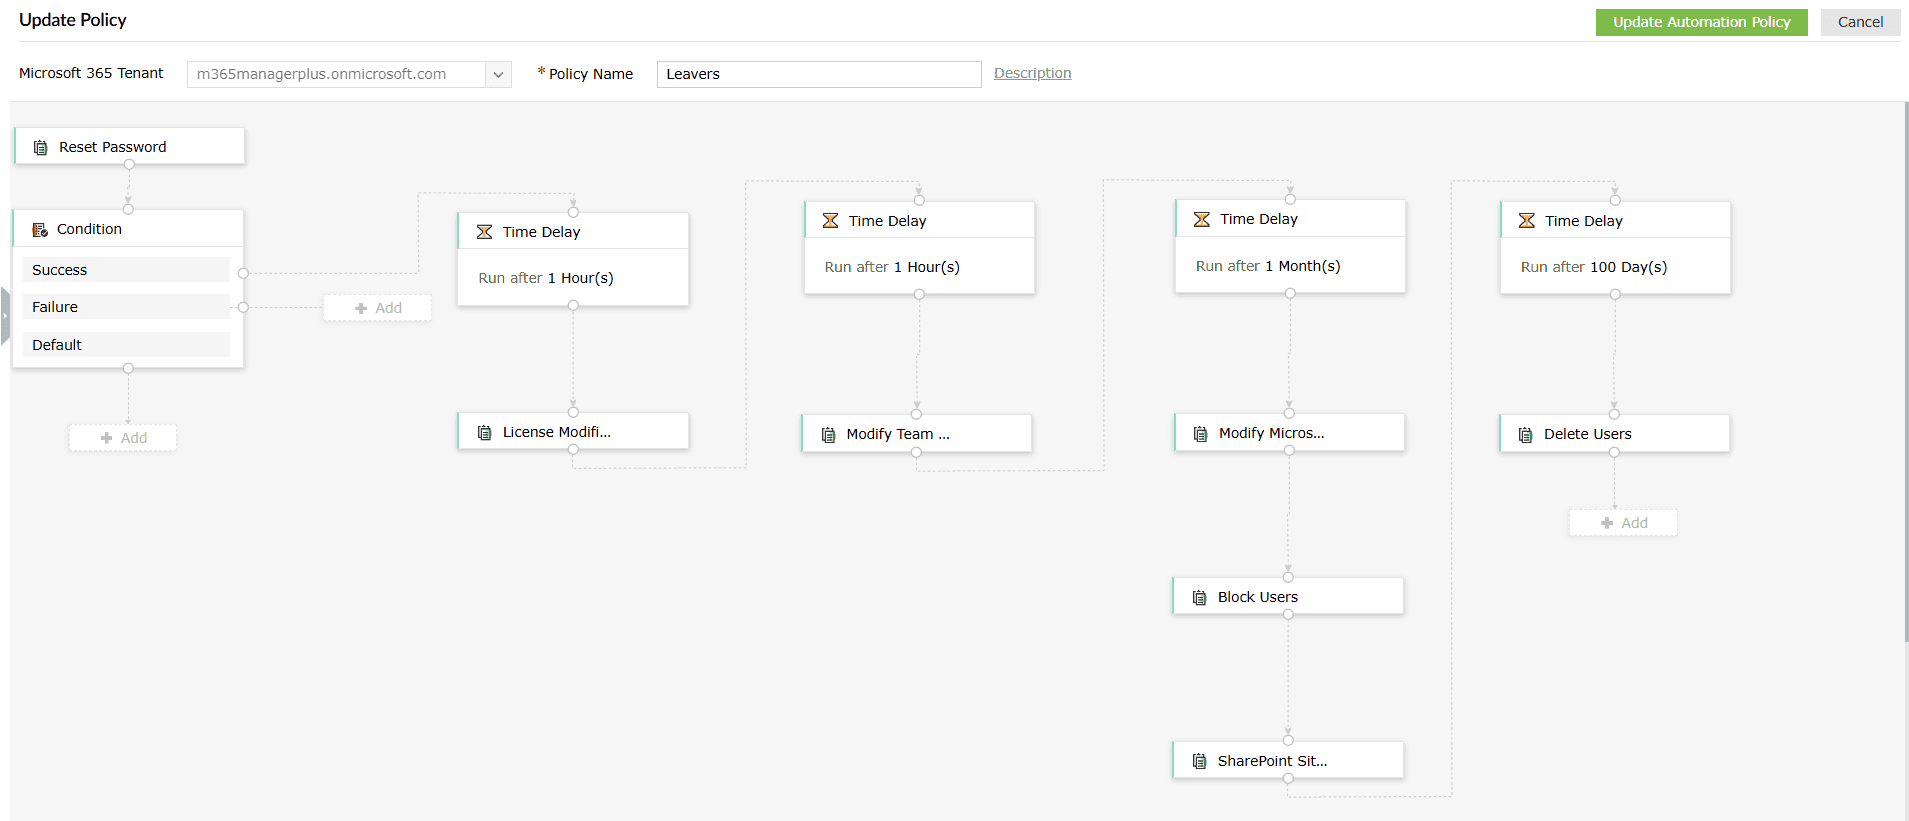Click the Block Users task icon
Viewport: 1909px width, 821px height.
[x=1200, y=598]
